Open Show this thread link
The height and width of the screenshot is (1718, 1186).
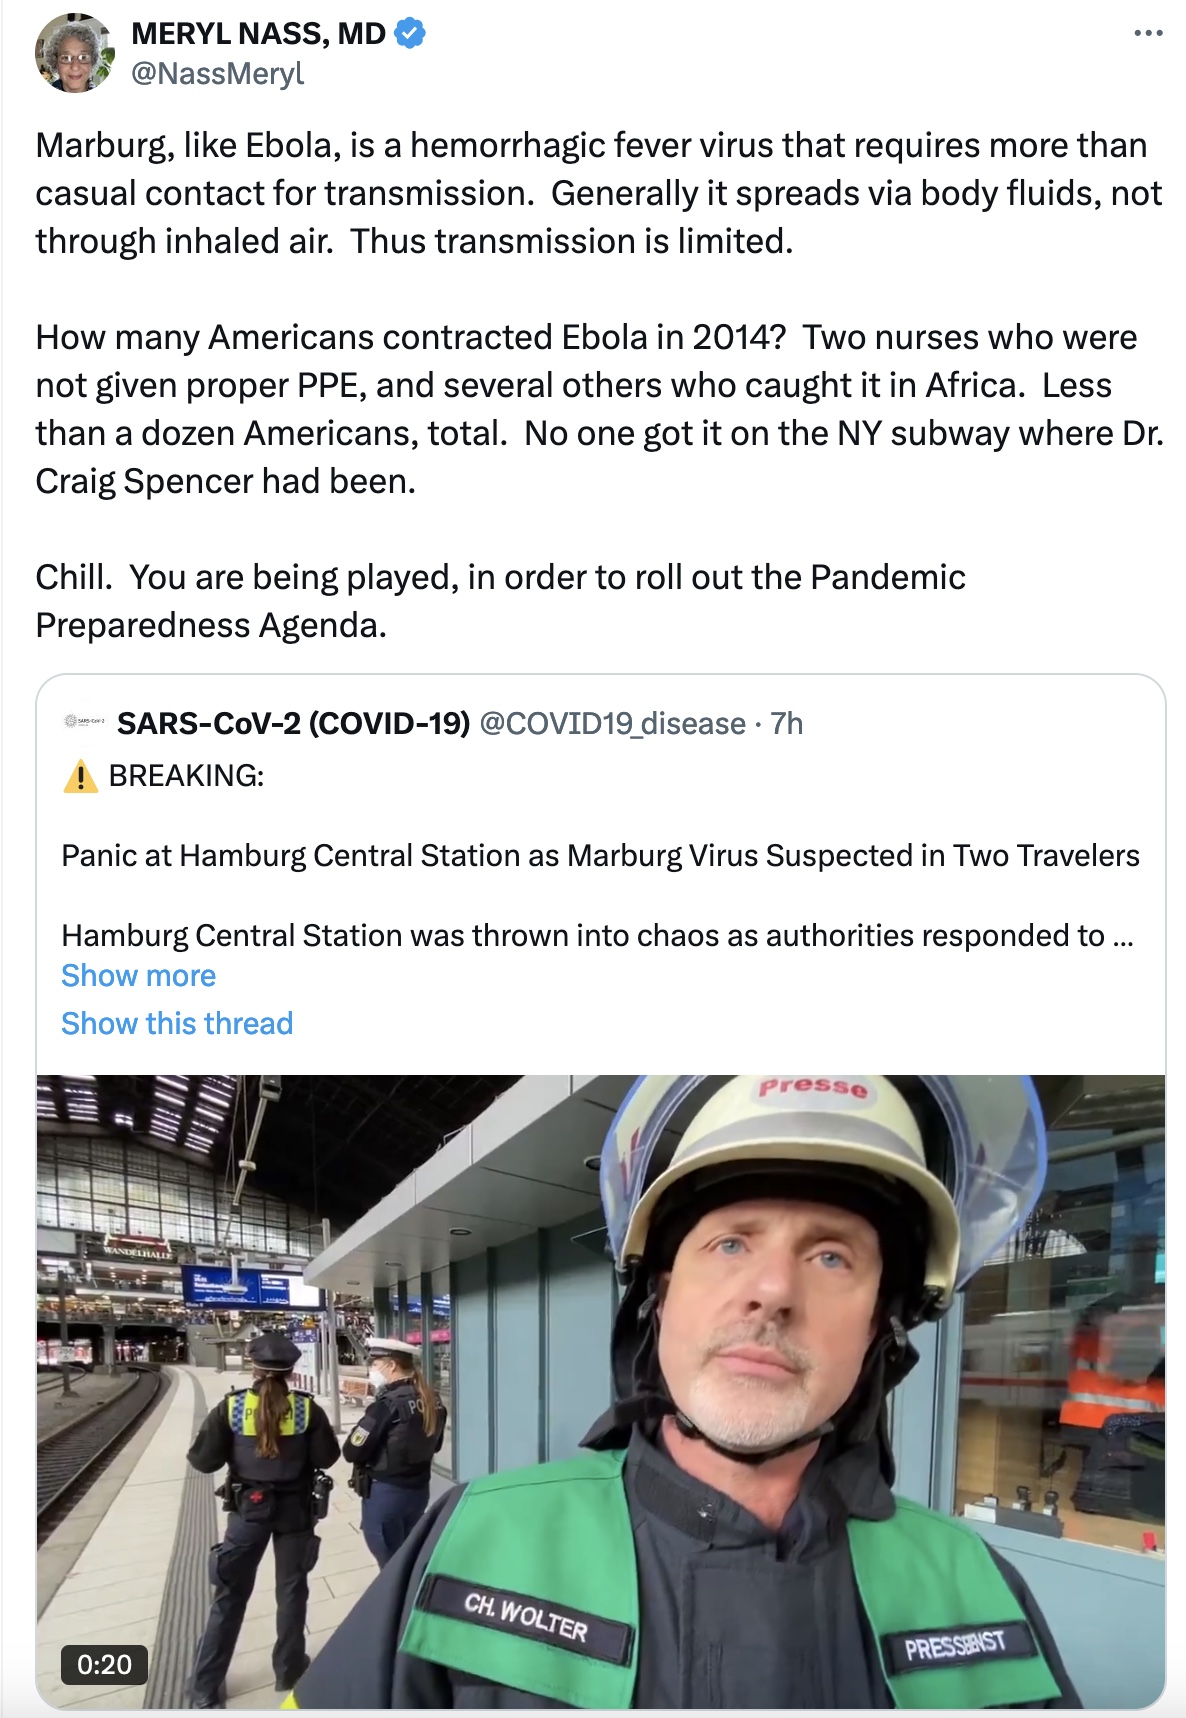click(x=177, y=1024)
